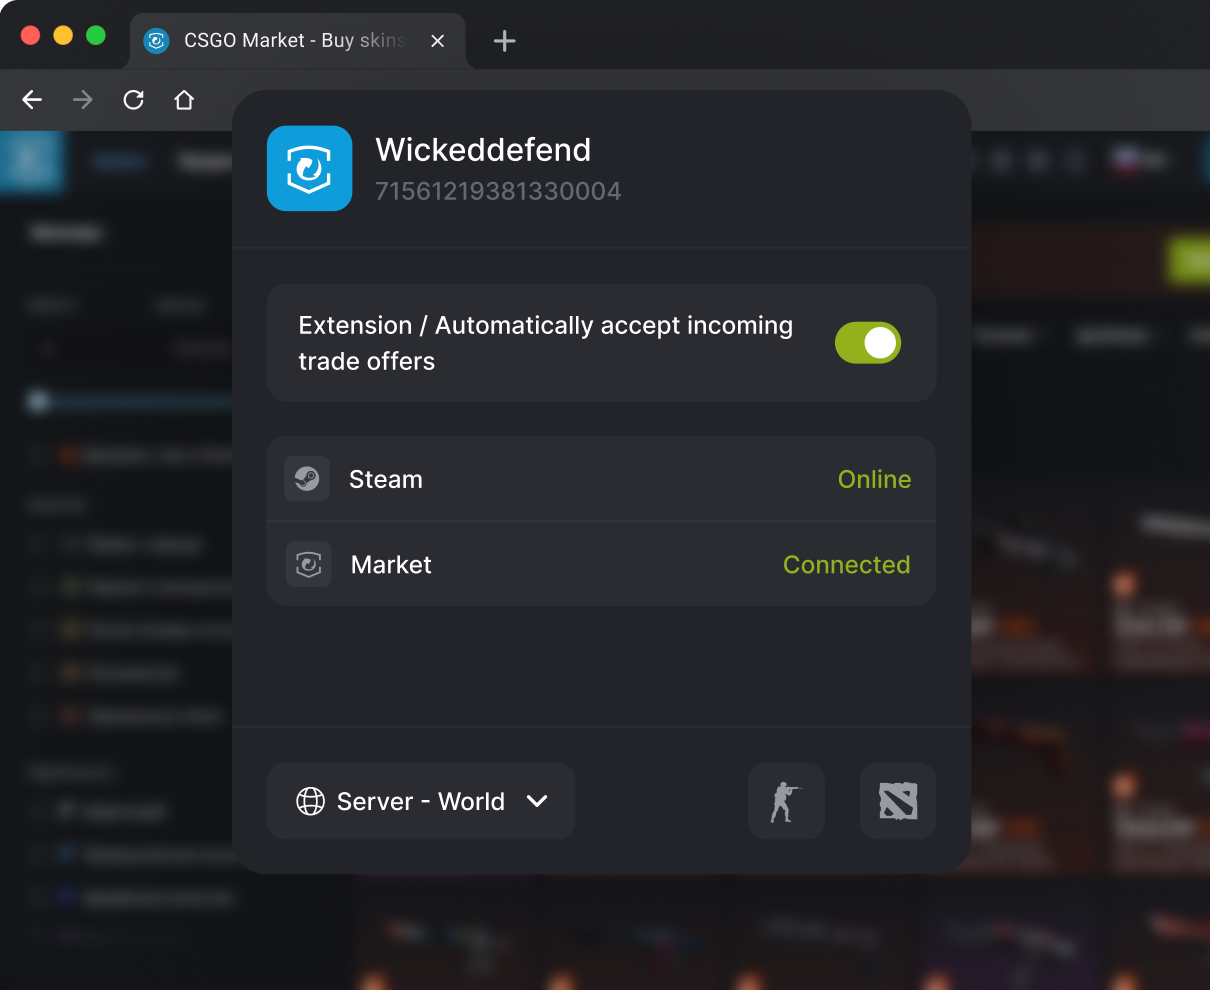1210x990 pixels.
Task: Click the globe icon in the server selector
Action: pos(311,801)
